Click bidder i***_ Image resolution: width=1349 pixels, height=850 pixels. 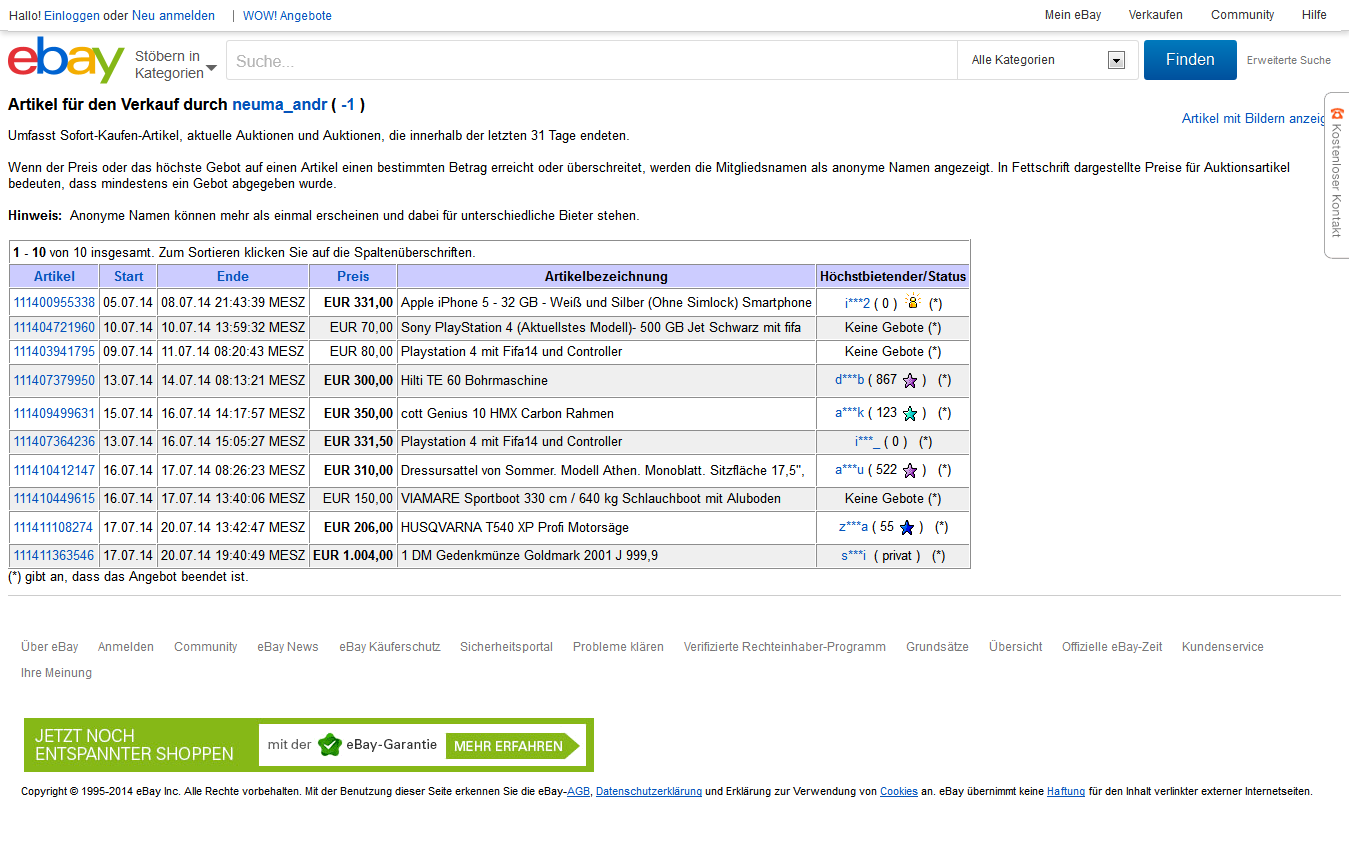[867, 442]
